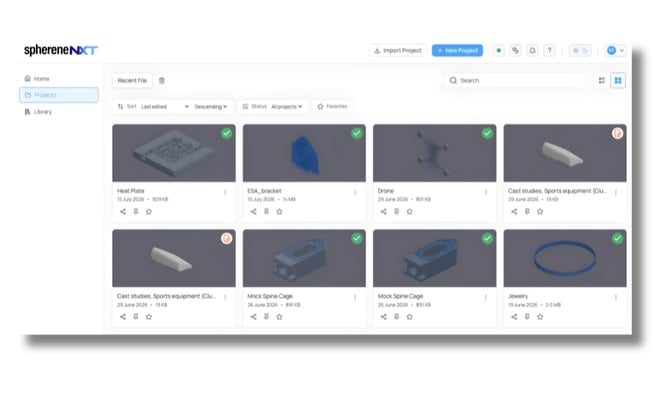The height and width of the screenshot is (394, 653).
Task: Pin the Heat Plate project
Action: [x=136, y=212]
